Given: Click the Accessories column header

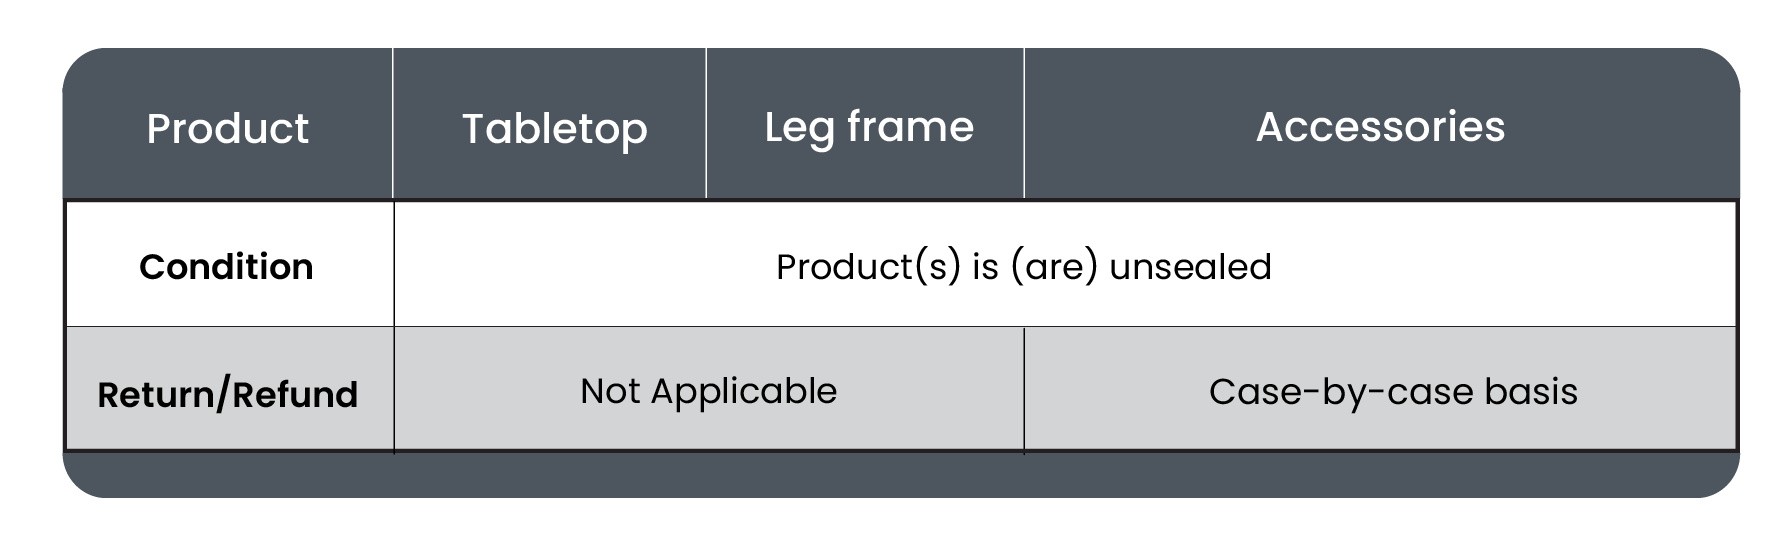Looking at the screenshot, I should click(x=1380, y=127).
